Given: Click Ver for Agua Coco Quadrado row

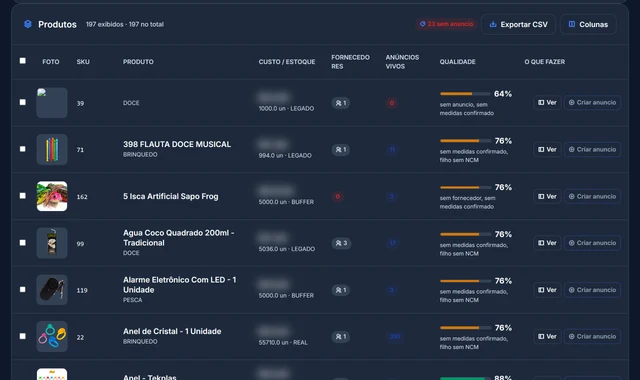Looking at the screenshot, I should 547,243.
